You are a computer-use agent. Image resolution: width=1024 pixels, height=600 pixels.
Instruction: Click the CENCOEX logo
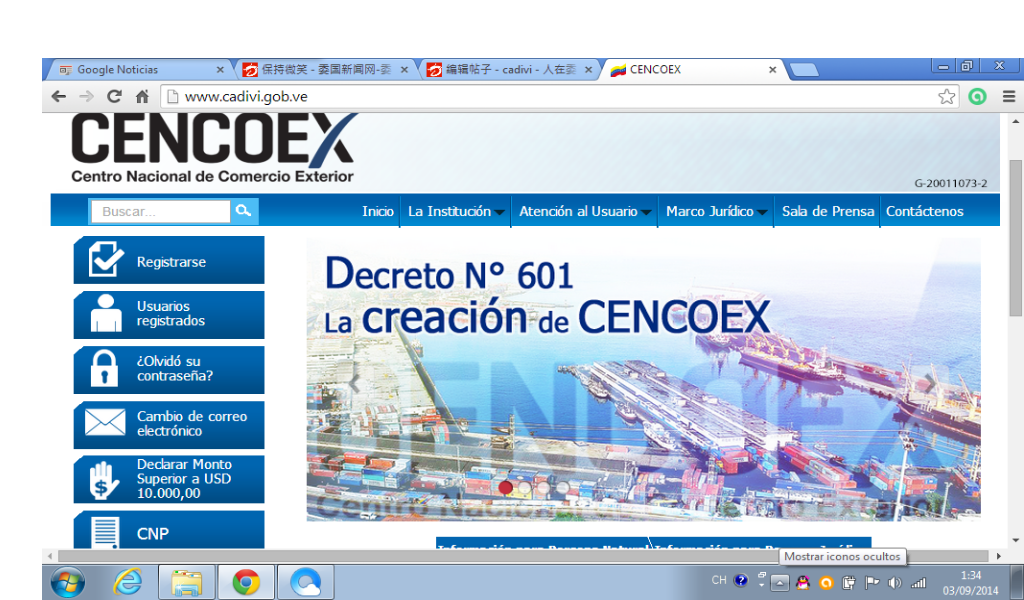(x=213, y=148)
